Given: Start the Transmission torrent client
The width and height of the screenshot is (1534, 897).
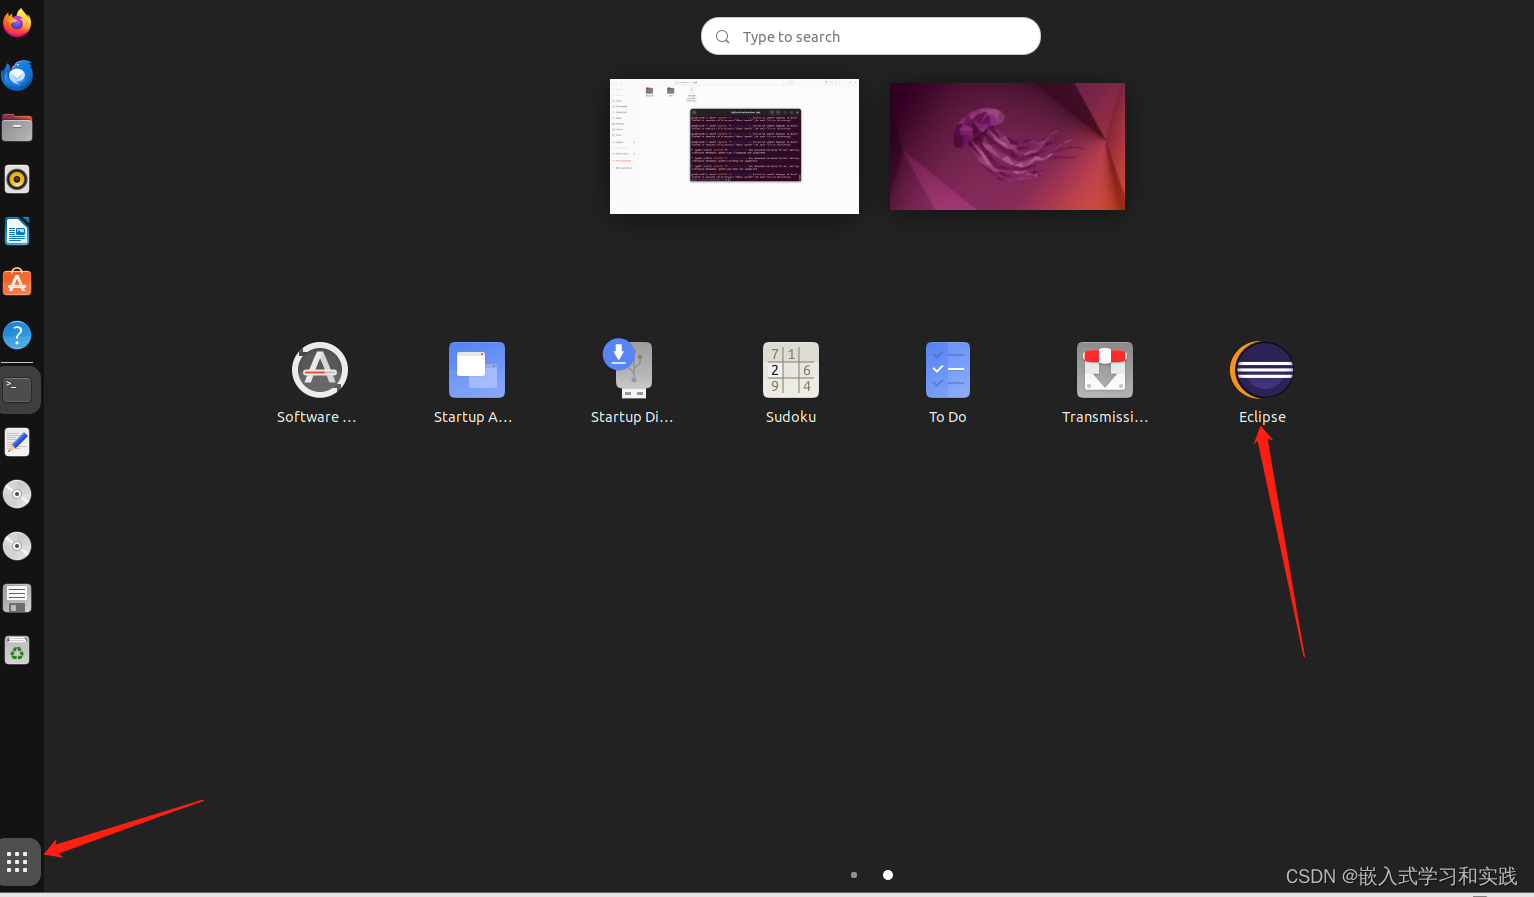Looking at the screenshot, I should [x=1104, y=370].
